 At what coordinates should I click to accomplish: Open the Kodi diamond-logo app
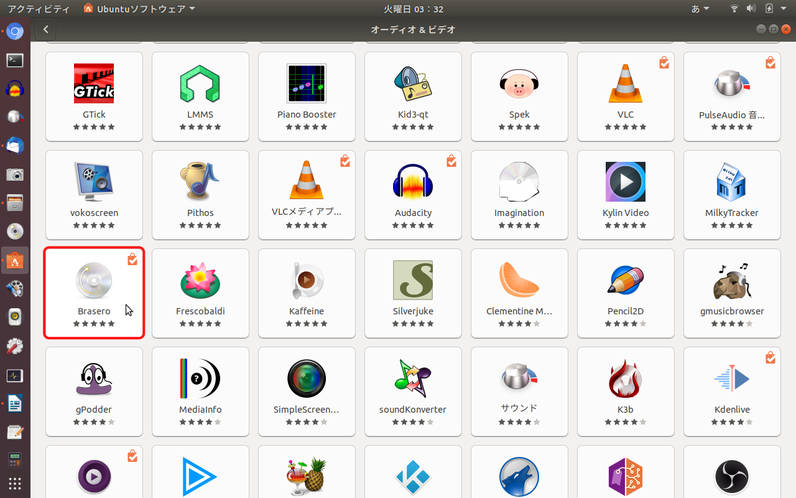coord(413,472)
